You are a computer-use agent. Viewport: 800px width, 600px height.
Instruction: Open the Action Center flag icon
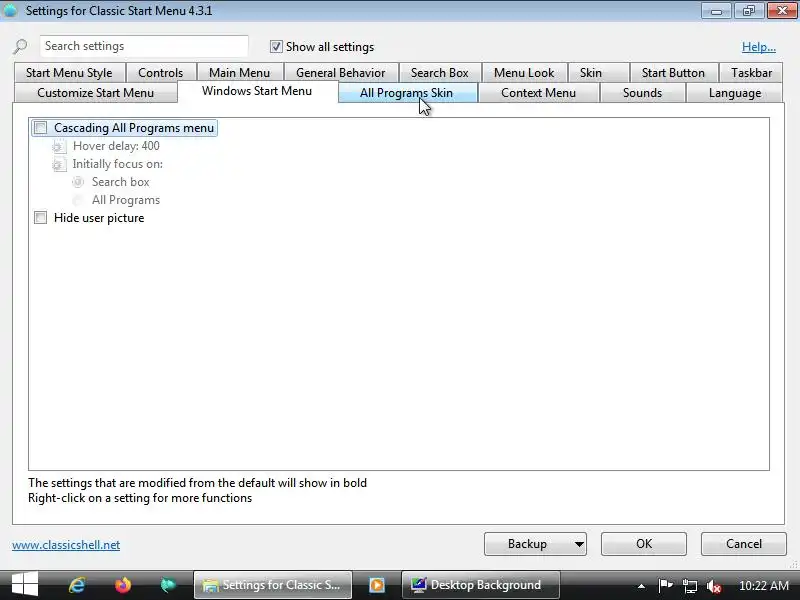[665, 585]
